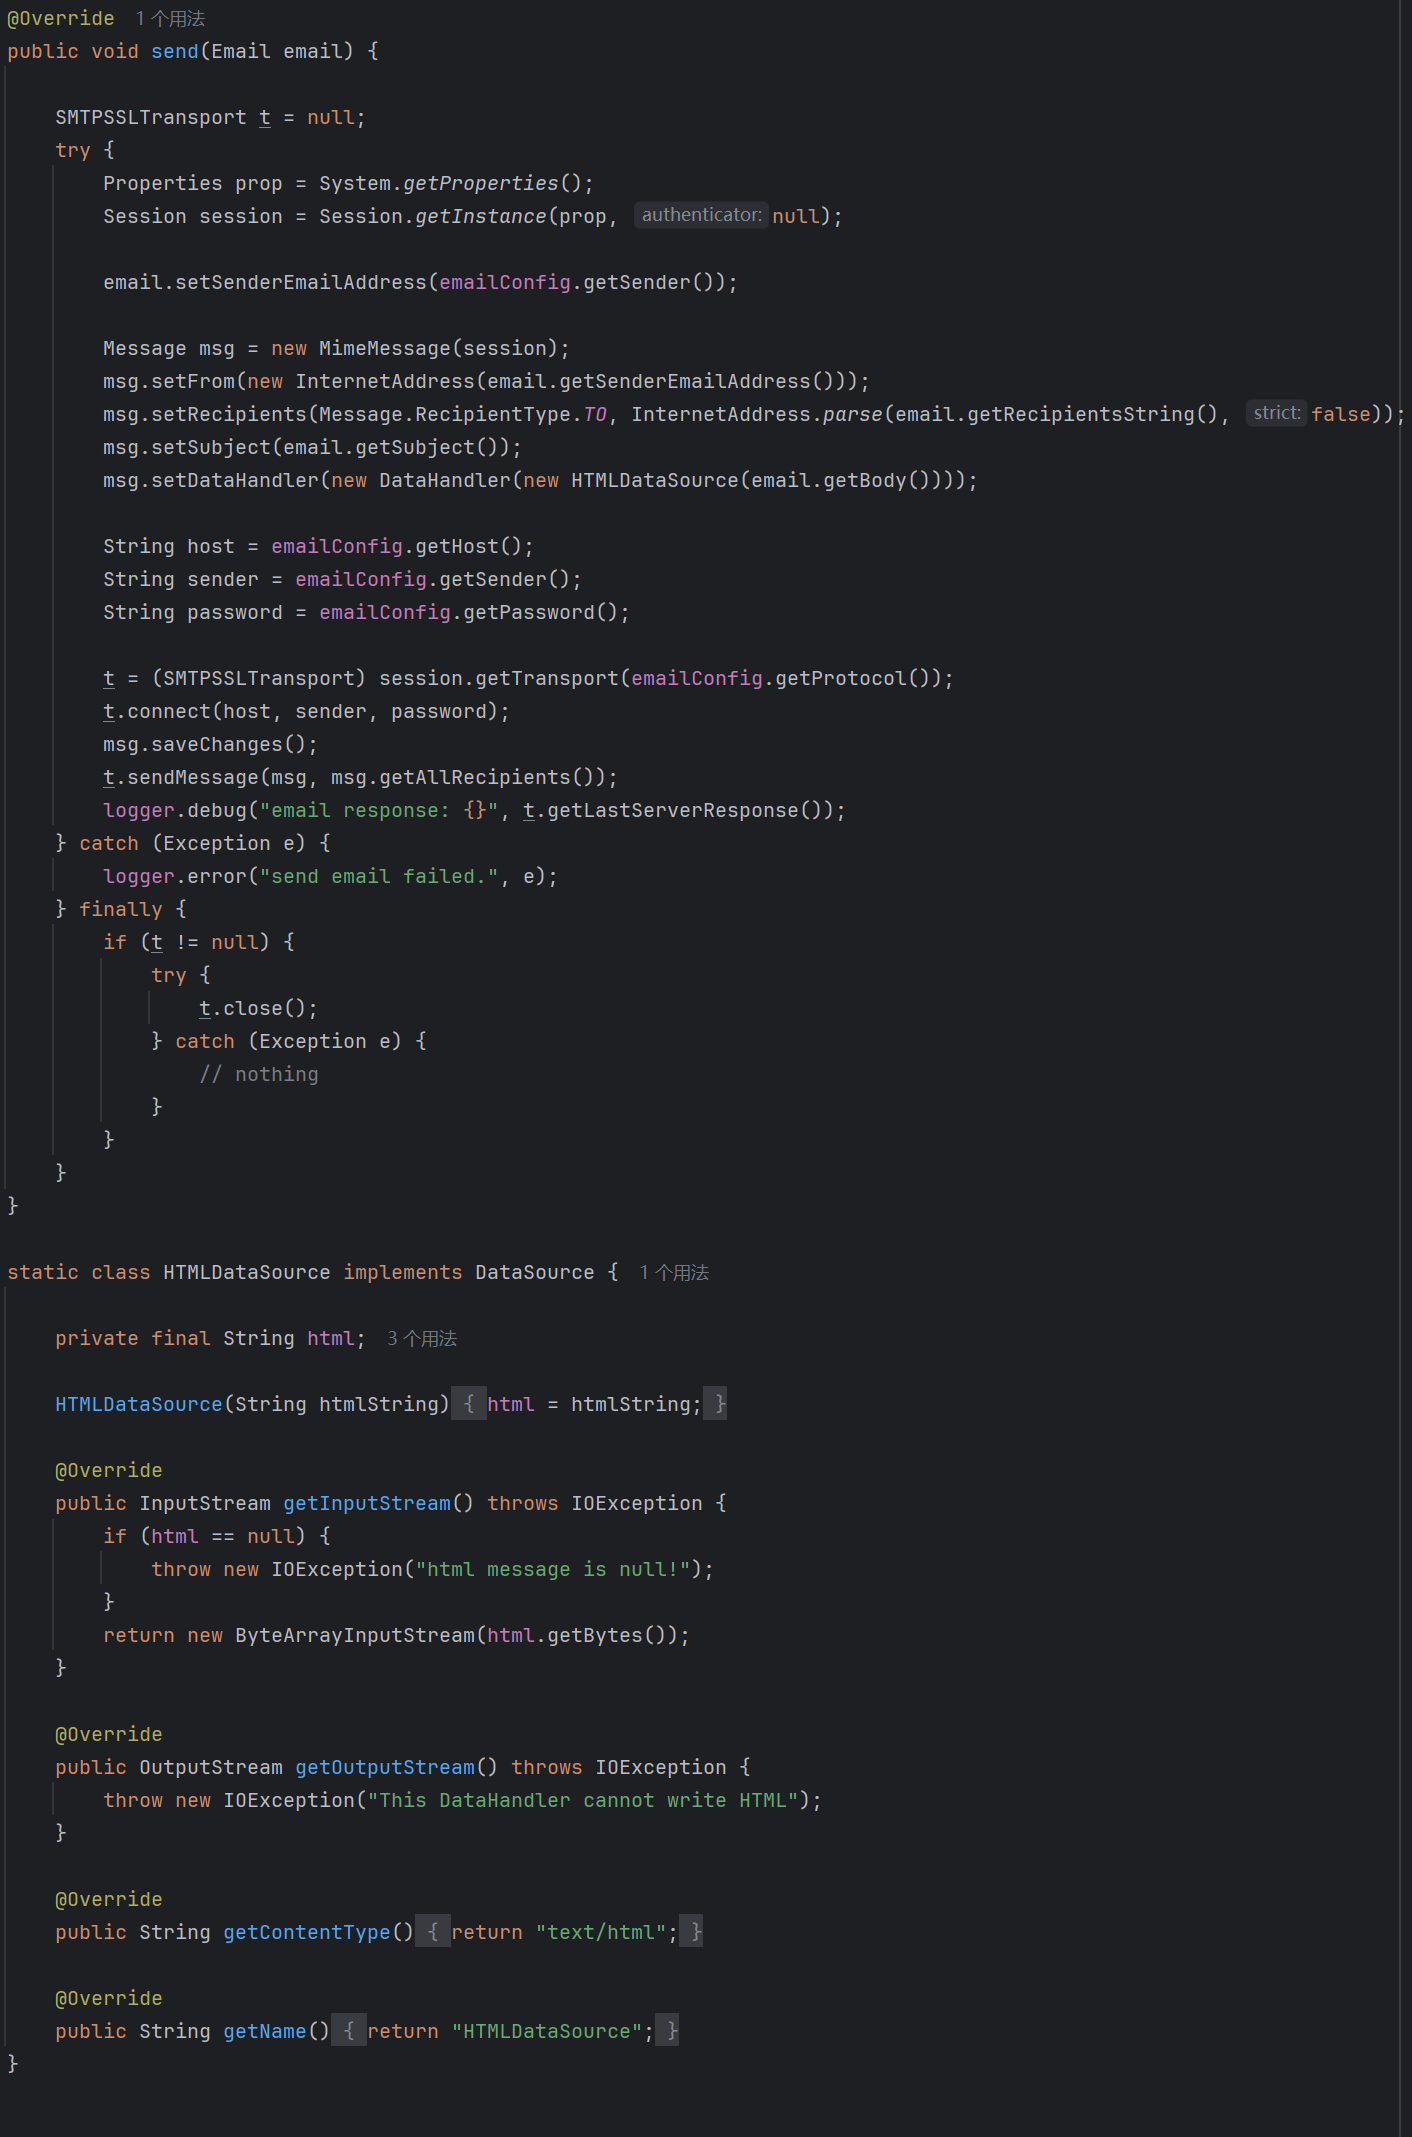Open usages hint next to class HTMLDataSource declaration

tap(674, 1272)
